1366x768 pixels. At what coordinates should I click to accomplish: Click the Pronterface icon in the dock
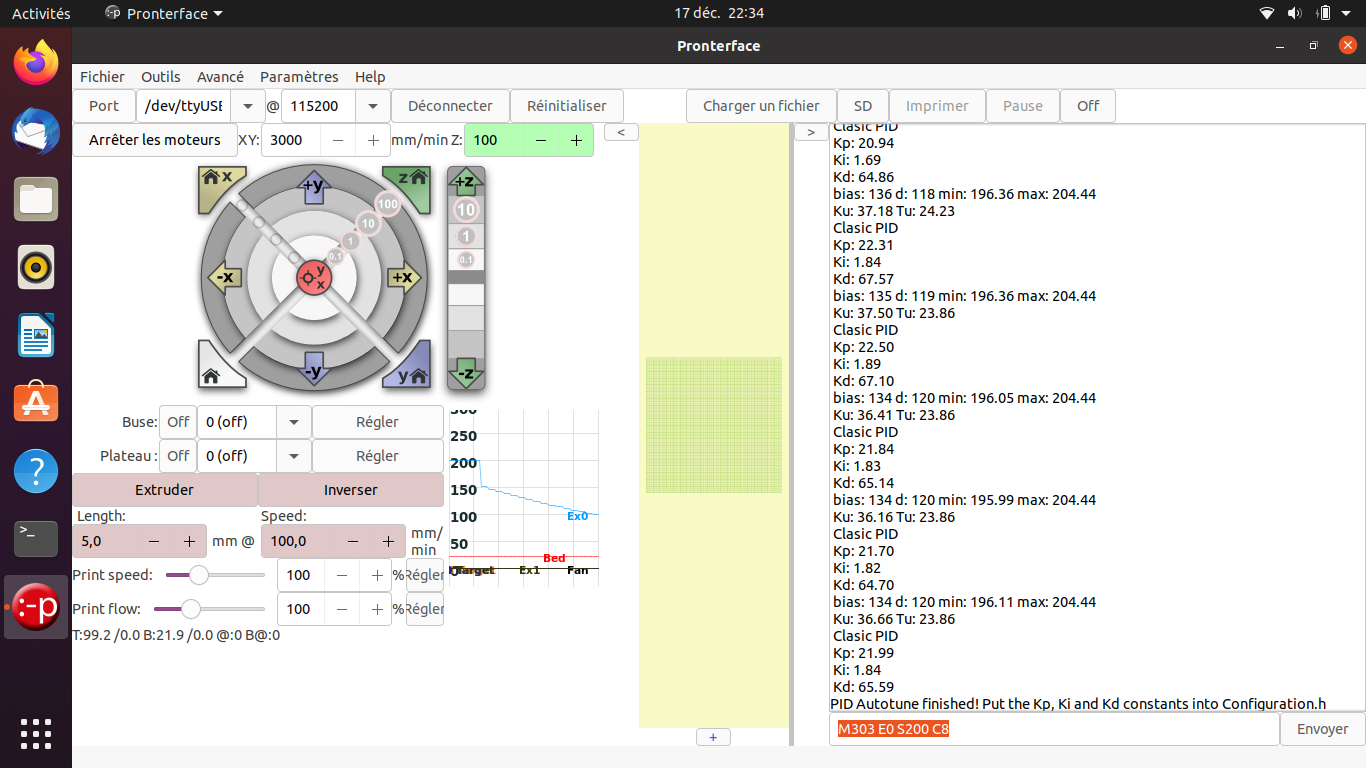tap(36, 607)
